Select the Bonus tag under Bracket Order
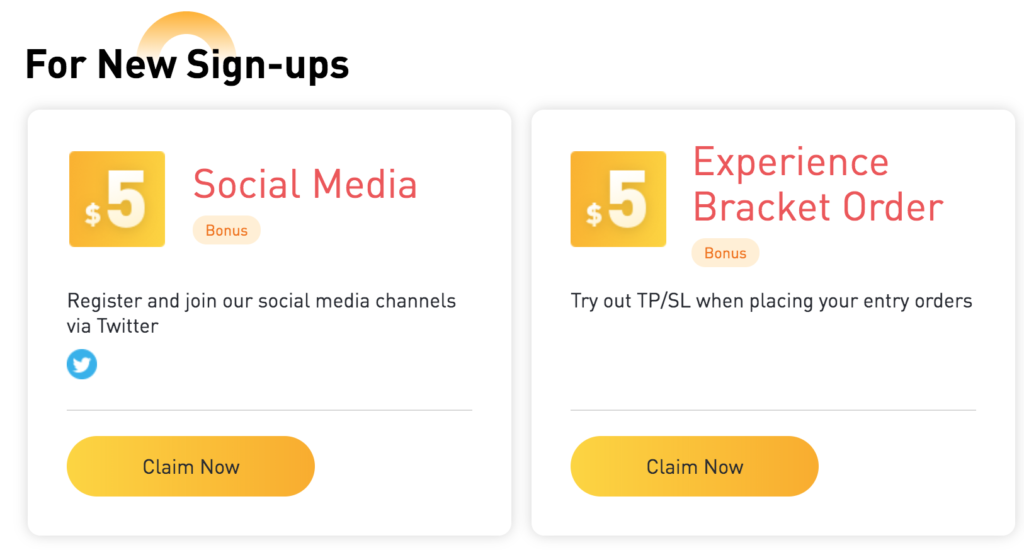This screenshot has height=557, width=1024. [725, 253]
